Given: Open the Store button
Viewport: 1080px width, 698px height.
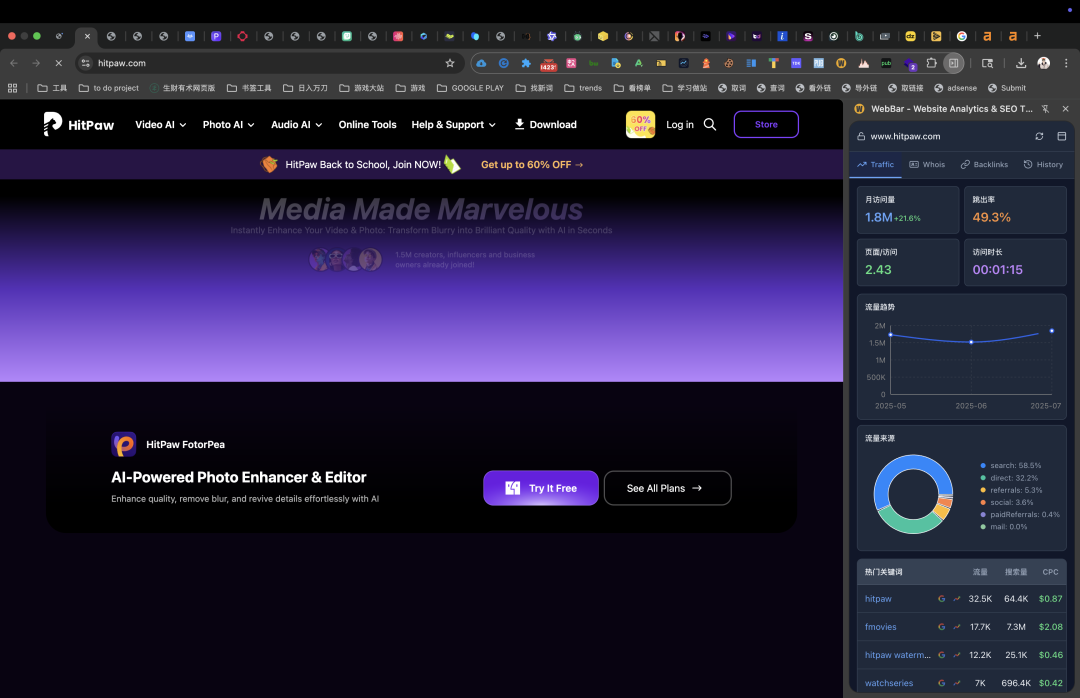Looking at the screenshot, I should click(x=766, y=125).
